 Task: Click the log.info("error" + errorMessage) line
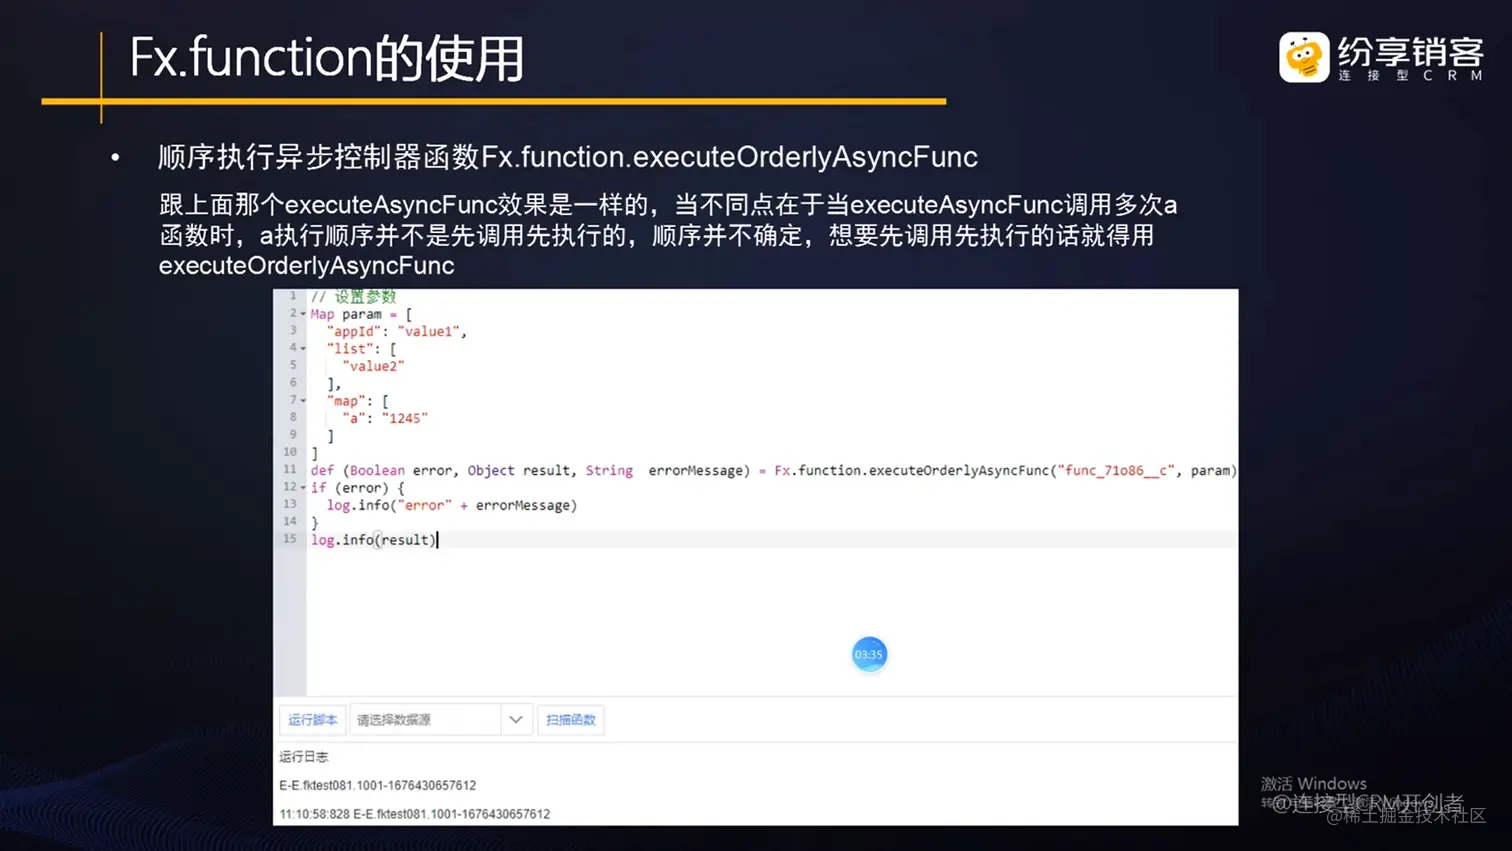452,505
